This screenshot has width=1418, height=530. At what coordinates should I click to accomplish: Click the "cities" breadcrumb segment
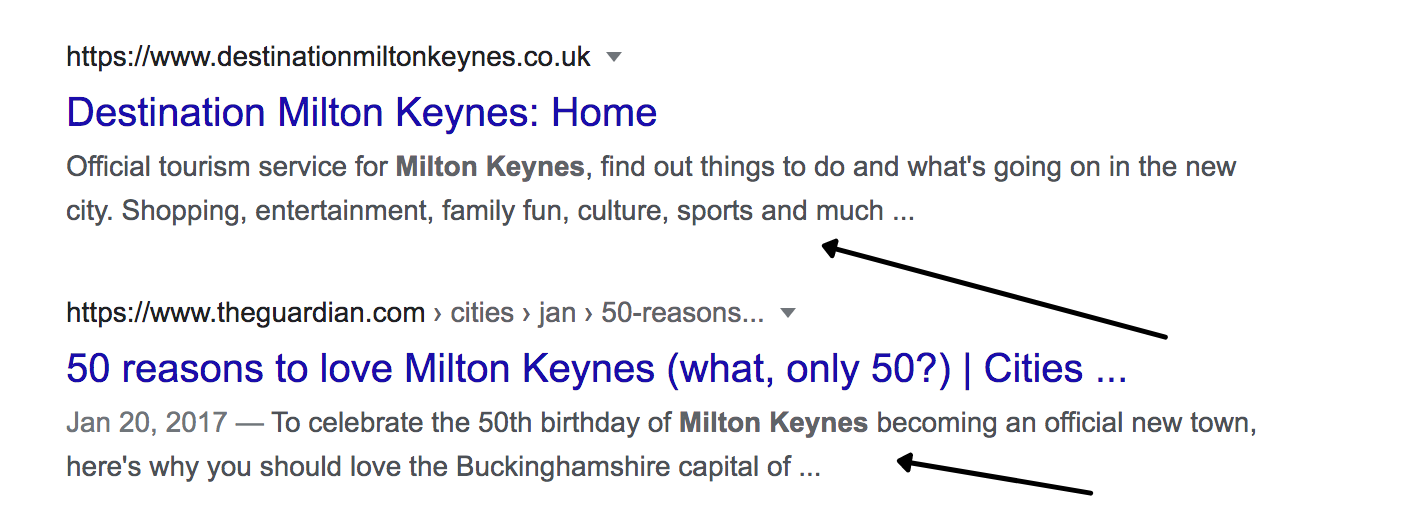(482, 313)
